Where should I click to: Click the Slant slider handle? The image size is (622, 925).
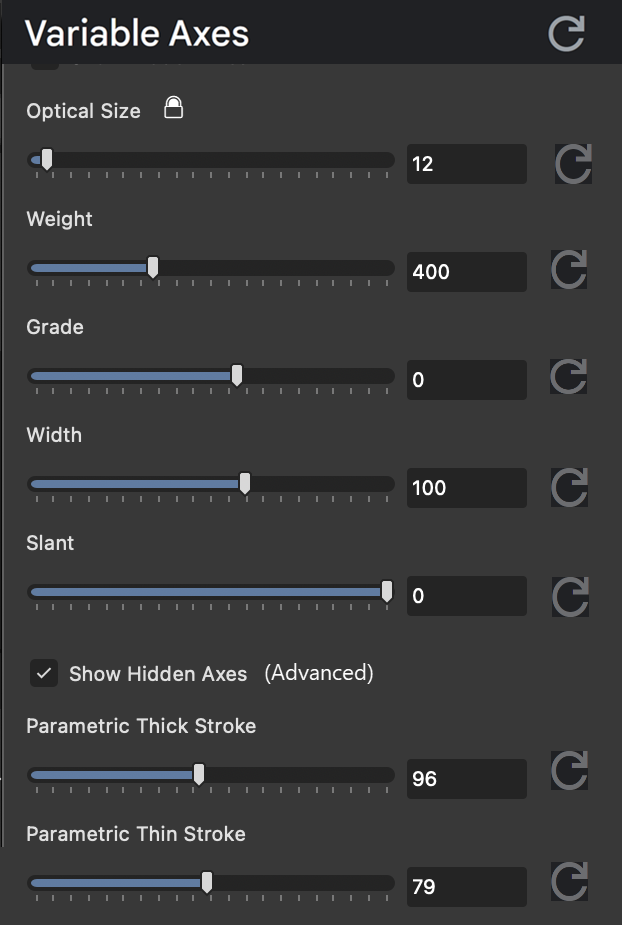pyautogui.click(x=388, y=591)
